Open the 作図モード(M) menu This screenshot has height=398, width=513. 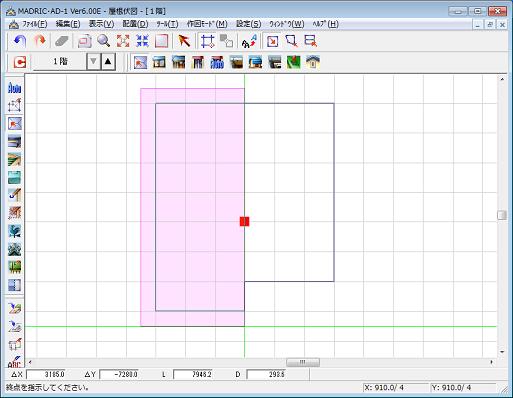pos(207,24)
